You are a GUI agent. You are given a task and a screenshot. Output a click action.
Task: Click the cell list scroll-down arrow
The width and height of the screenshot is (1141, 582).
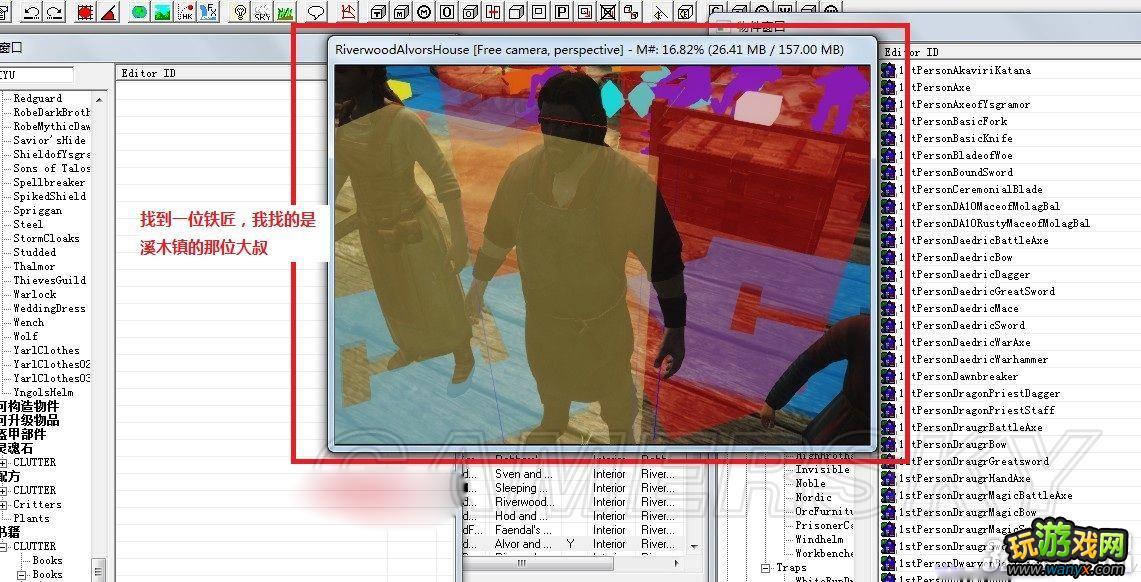(x=693, y=546)
